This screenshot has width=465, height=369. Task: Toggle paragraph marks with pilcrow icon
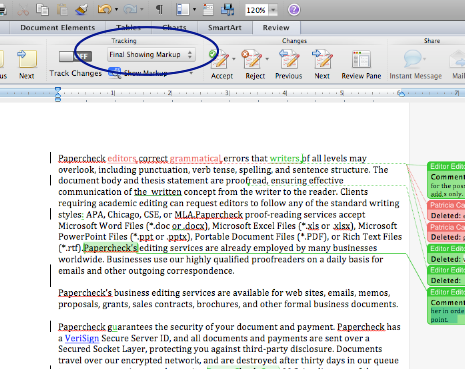pos(159,9)
